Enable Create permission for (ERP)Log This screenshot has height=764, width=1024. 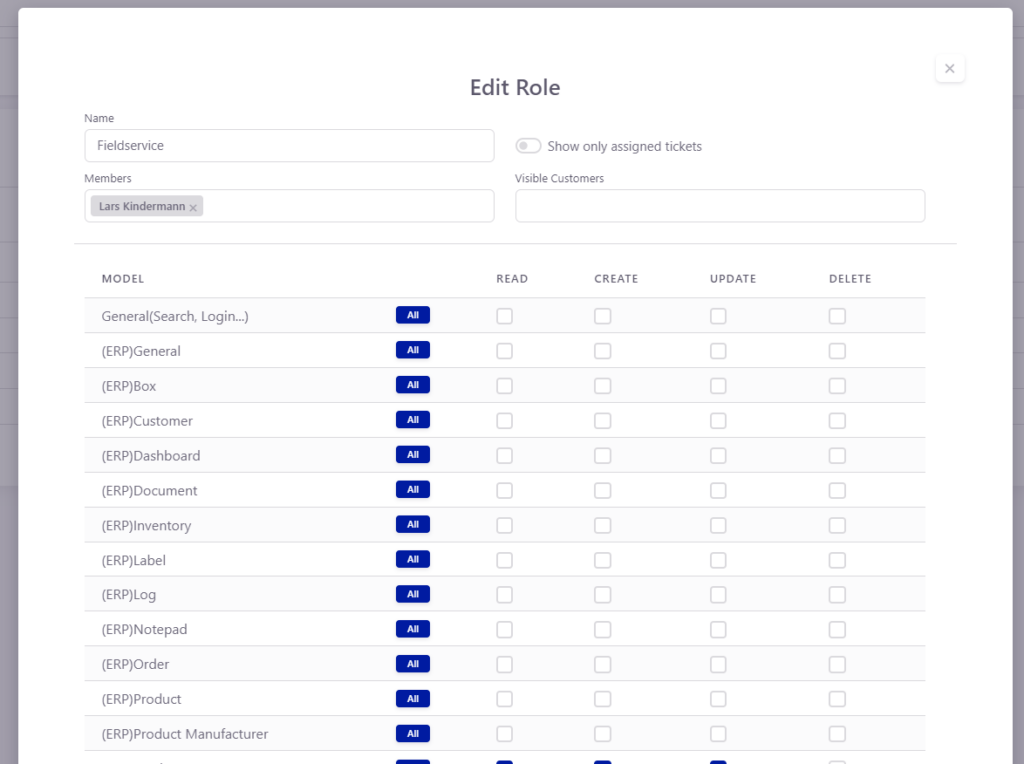pos(602,595)
